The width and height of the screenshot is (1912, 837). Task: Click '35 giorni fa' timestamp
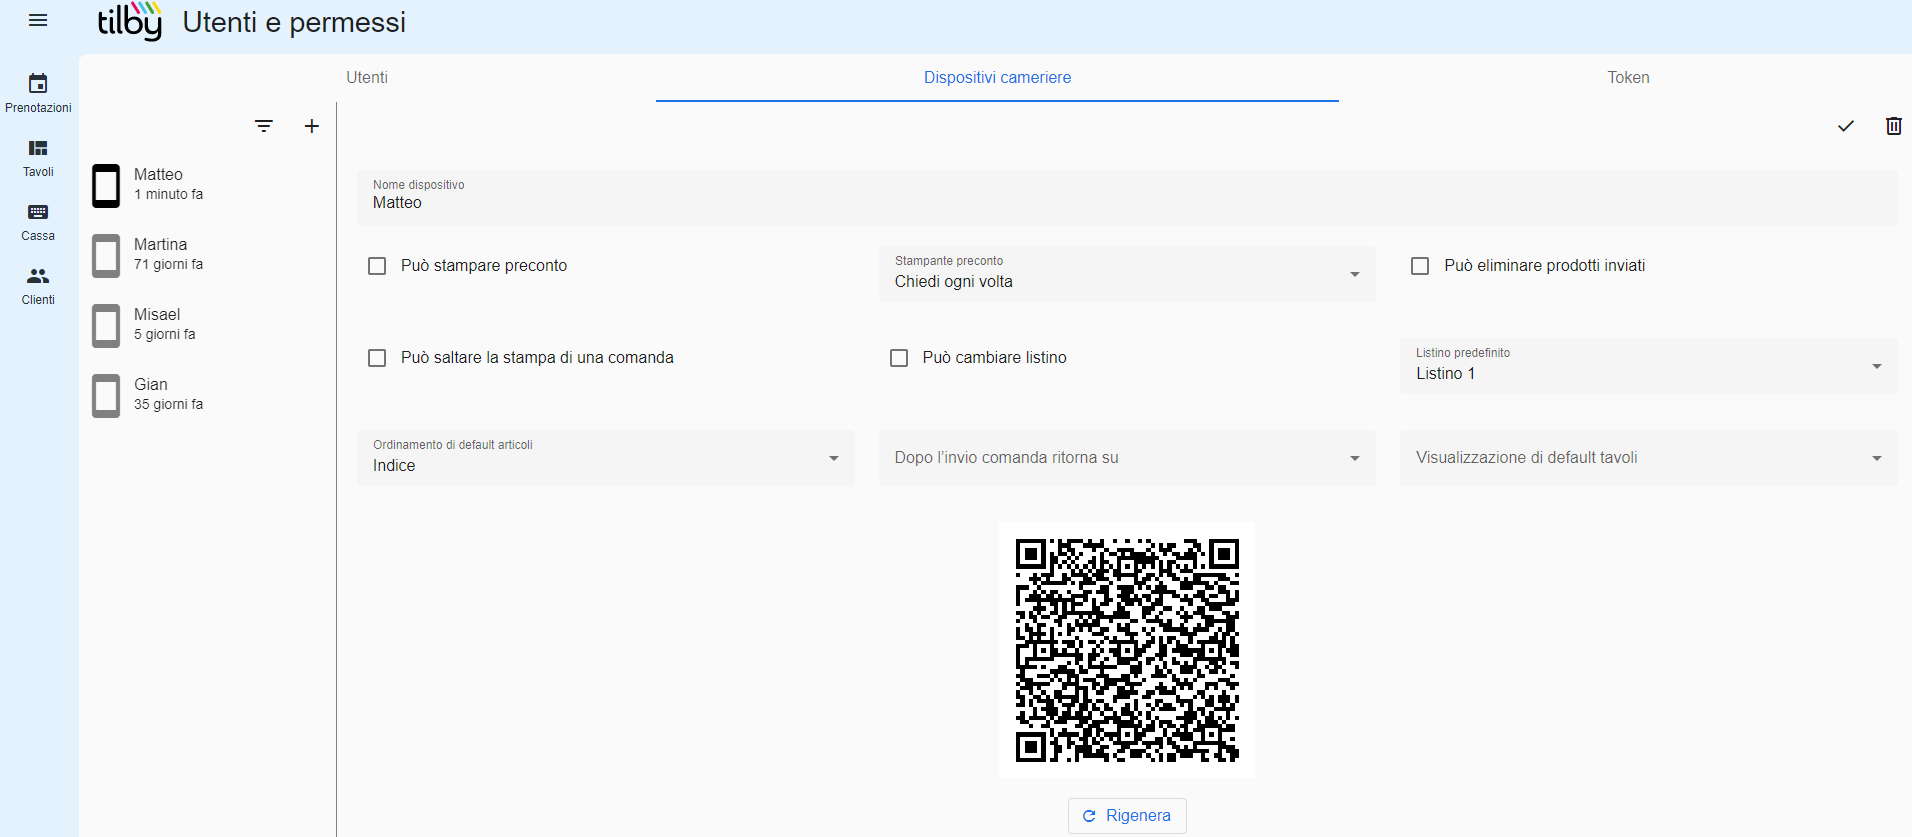[x=168, y=405]
